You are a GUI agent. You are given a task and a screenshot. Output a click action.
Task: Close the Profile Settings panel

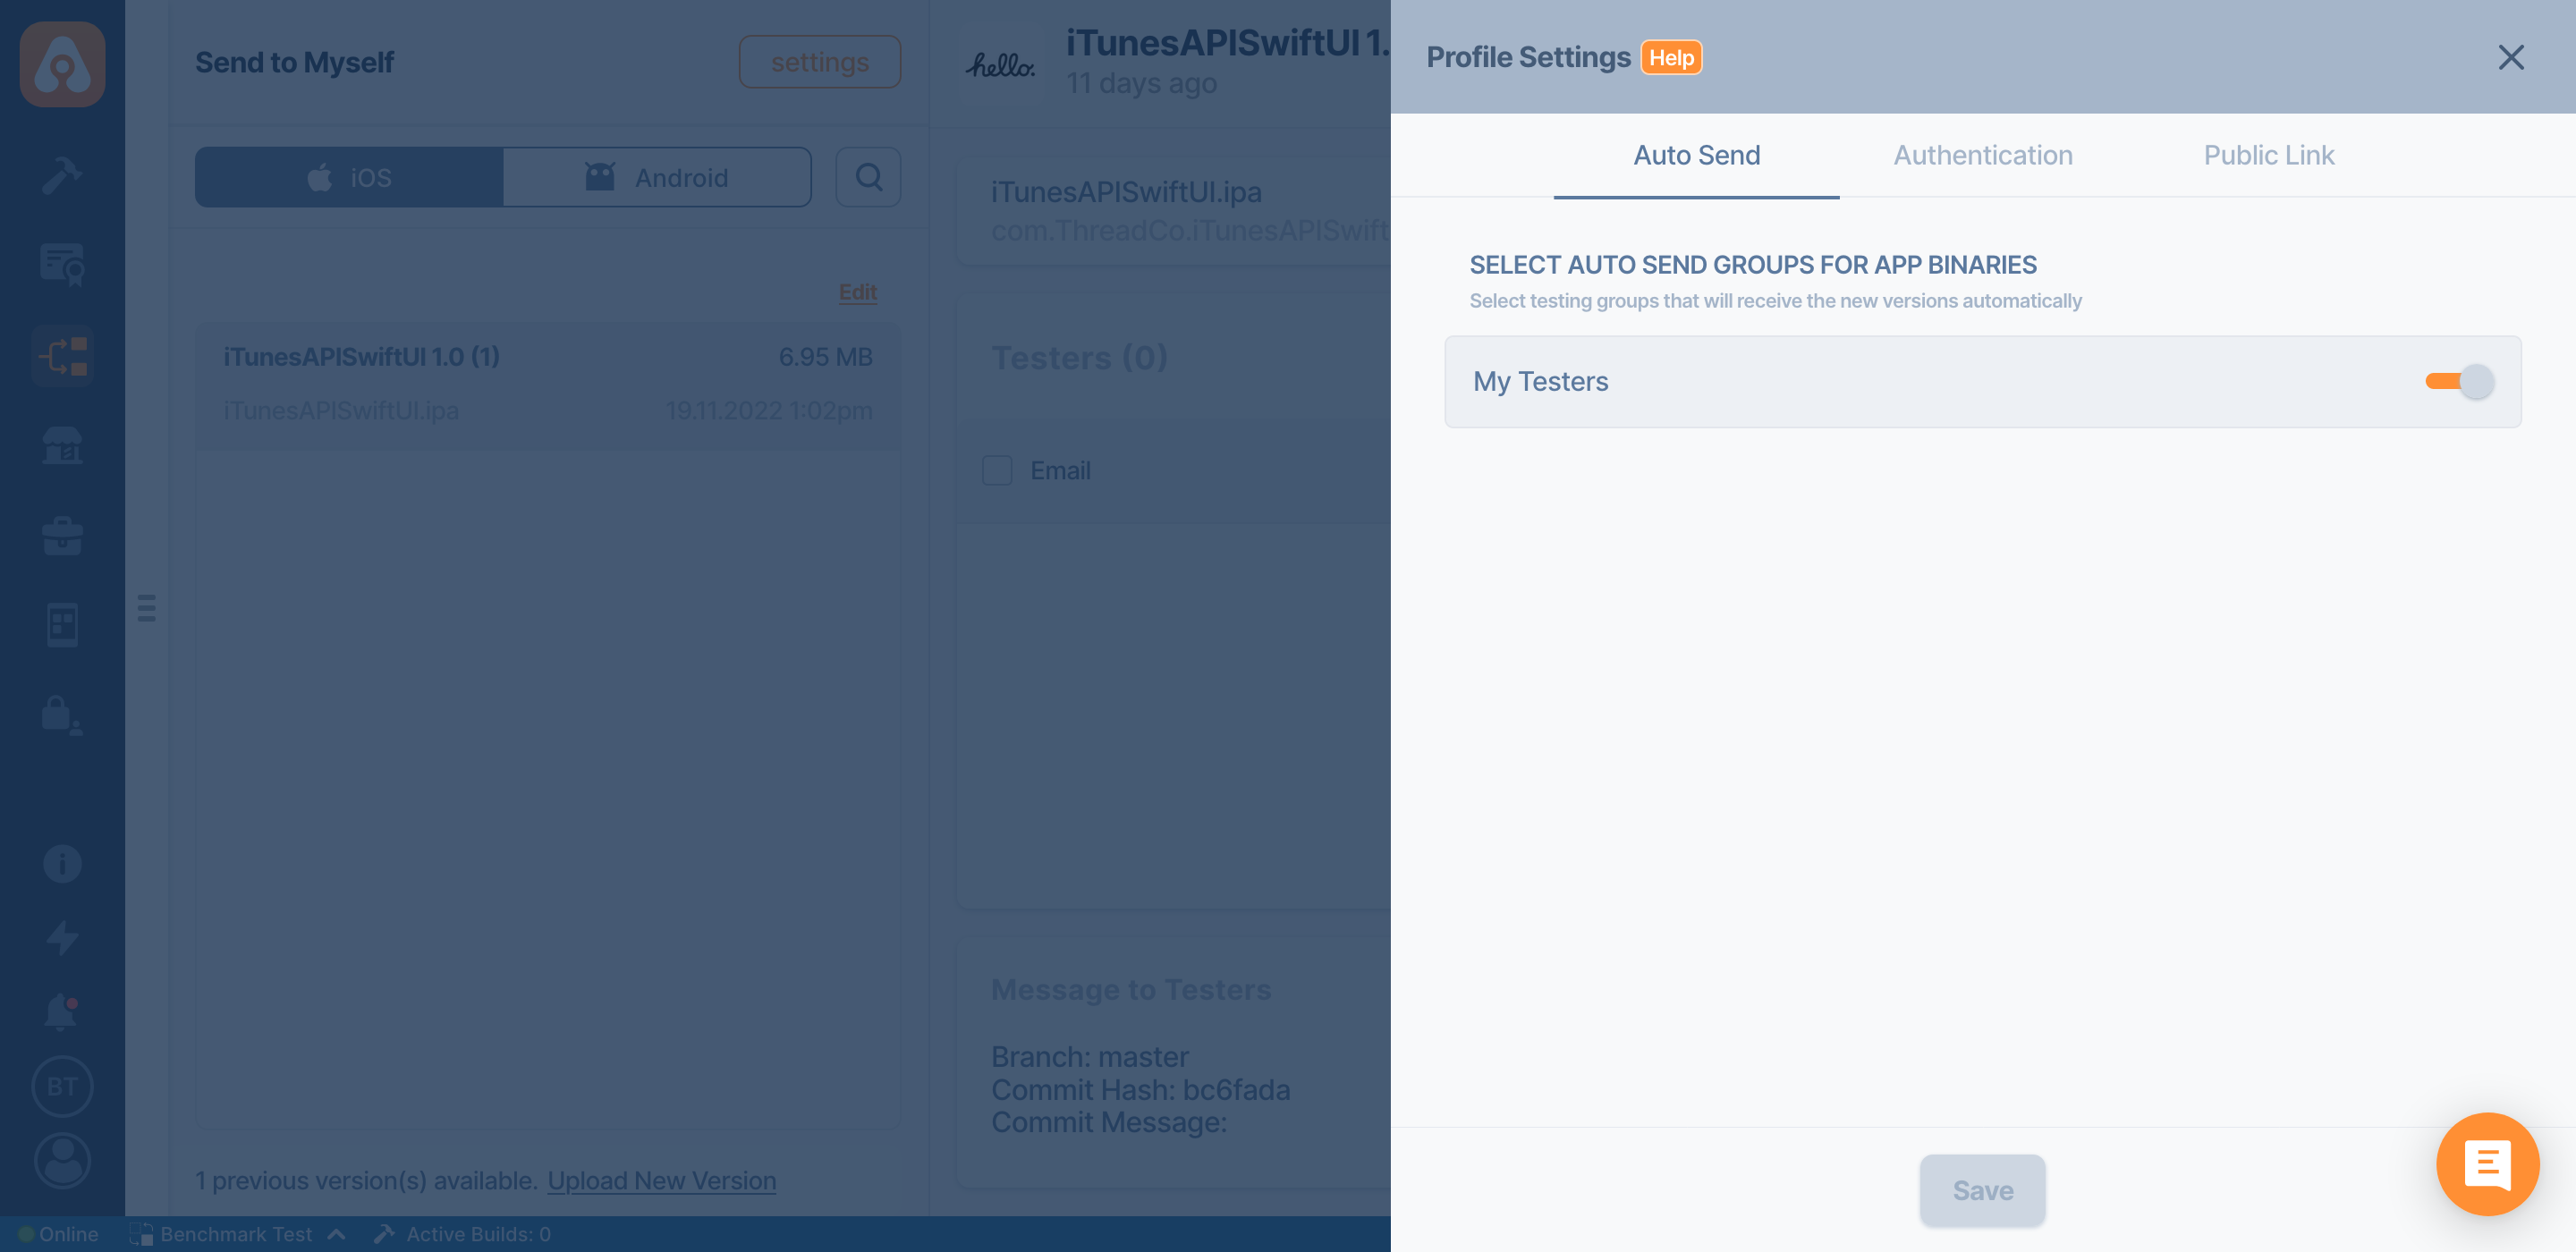[2510, 57]
